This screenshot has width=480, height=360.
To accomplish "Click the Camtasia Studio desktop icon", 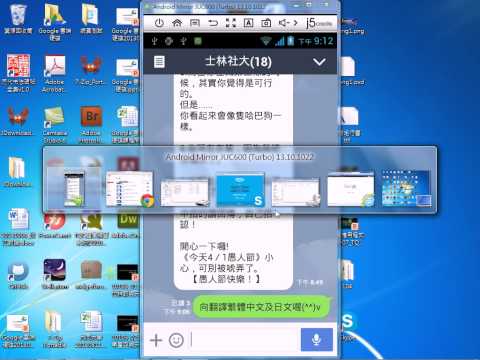I will point(55,124).
